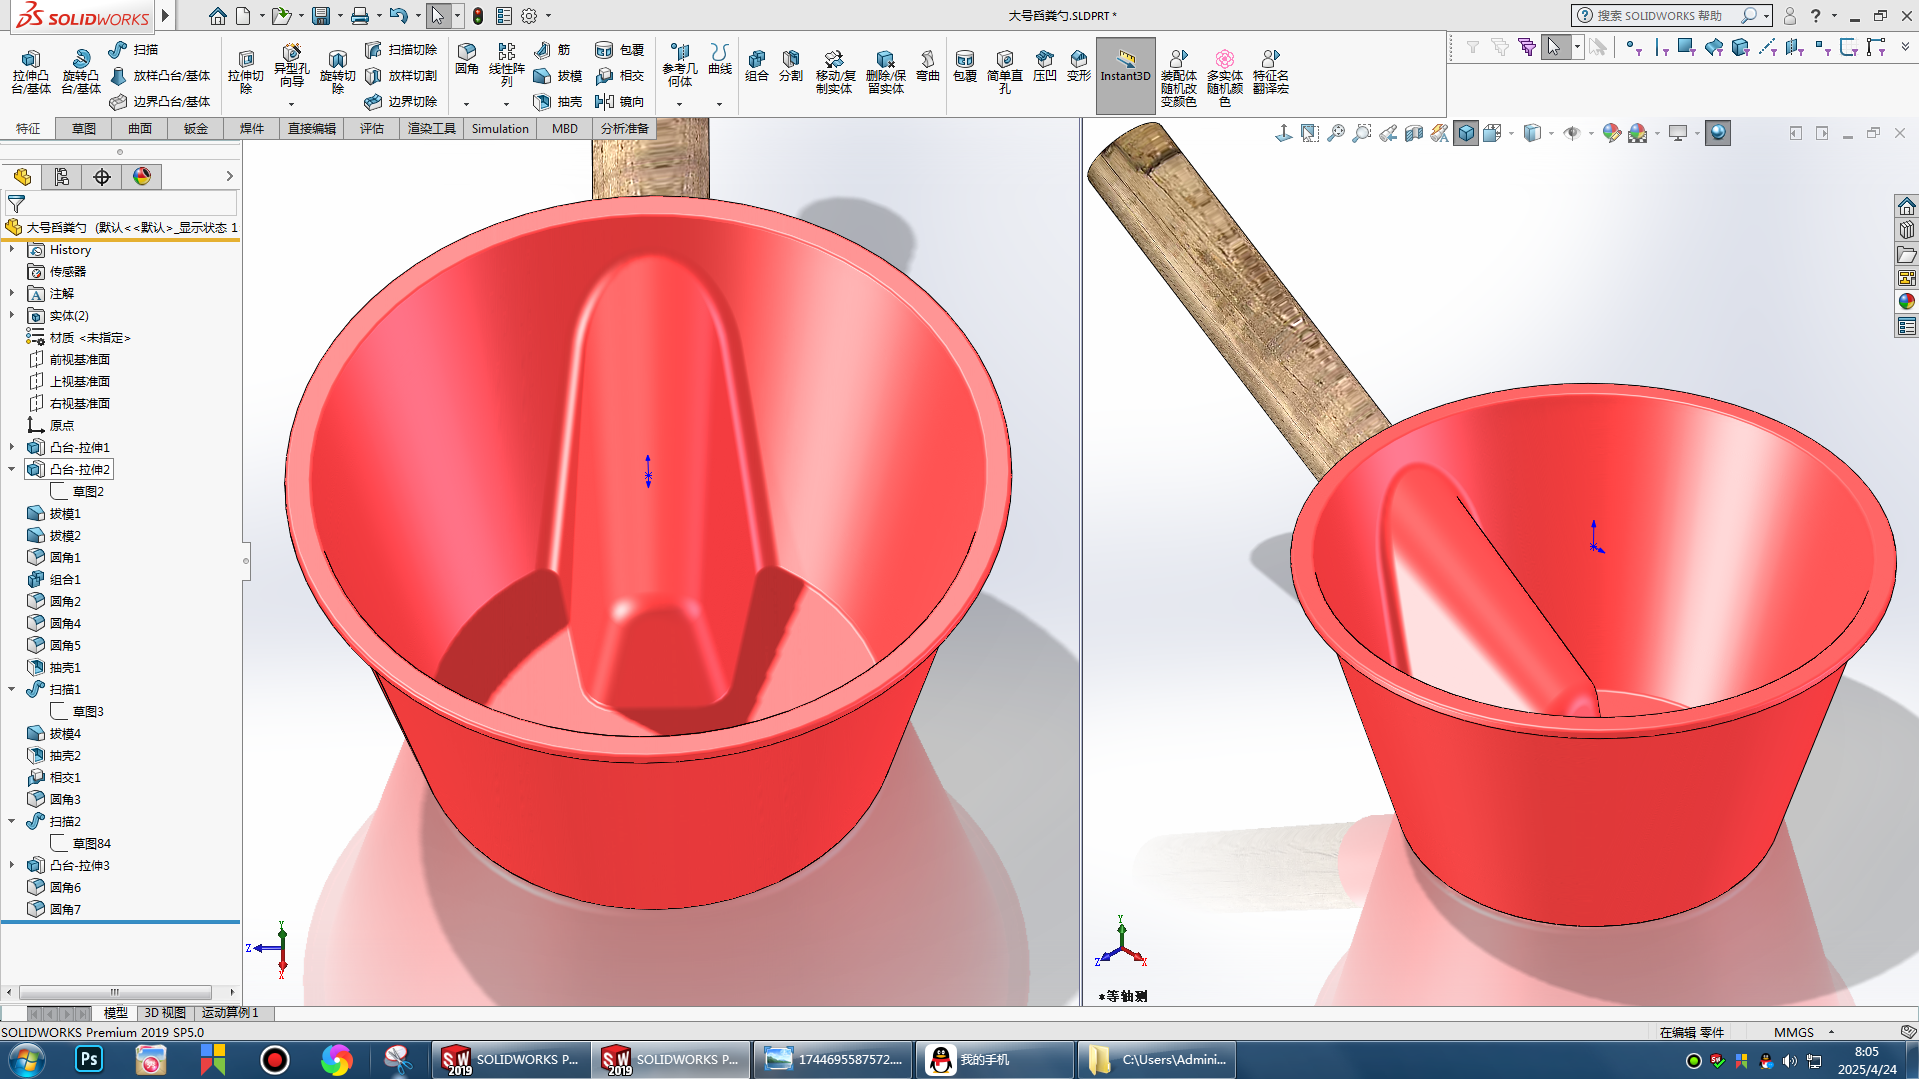Open the hide/show items eye dropdown
Screen dimensions: 1919x1079
(1591, 133)
